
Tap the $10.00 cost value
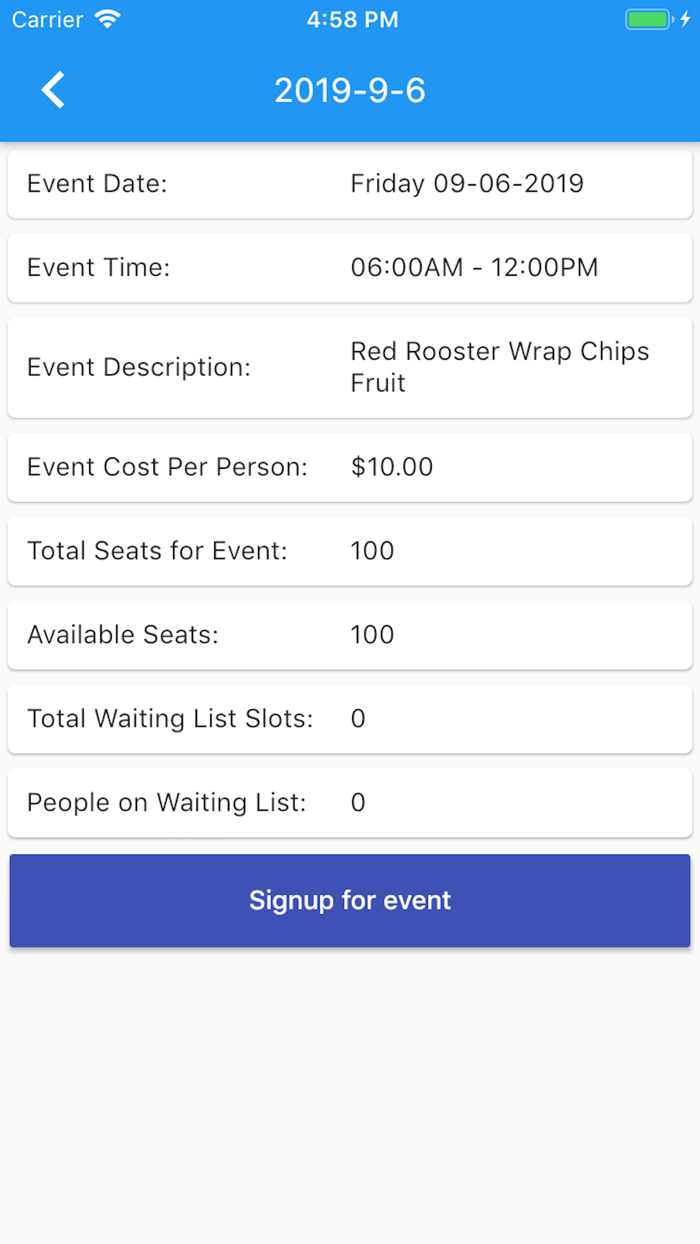(x=392, y=467)
